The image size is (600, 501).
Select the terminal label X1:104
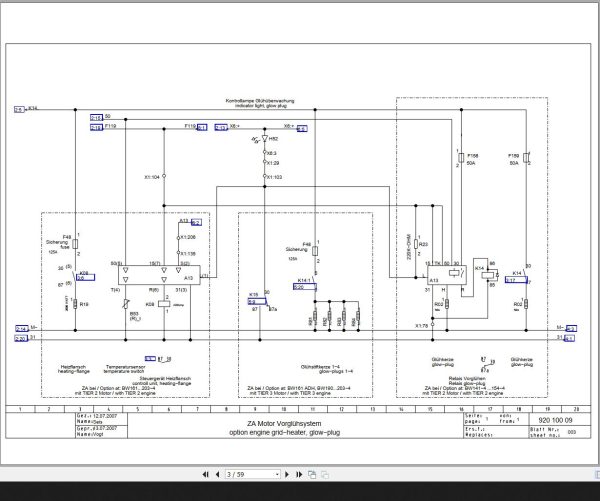pyautogui.click(x=152, y=177)
